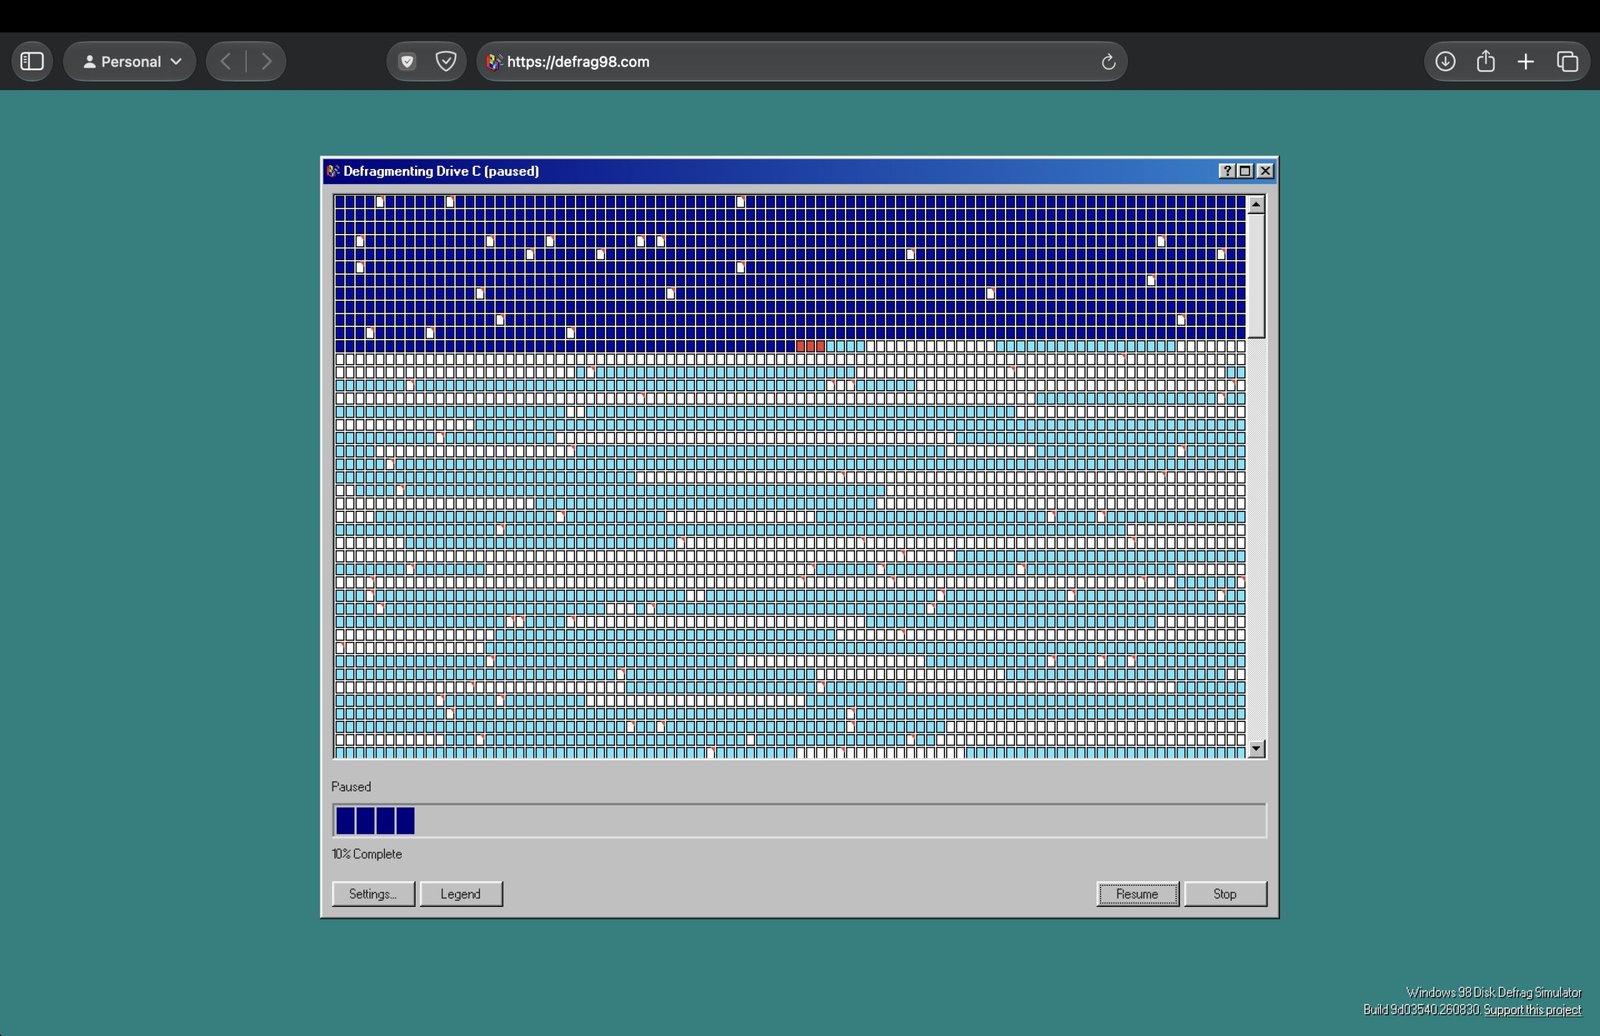Close the Defragmenting Drive C window
Viewport: 1600px width, 1036px height.
tap(1265, 171)
